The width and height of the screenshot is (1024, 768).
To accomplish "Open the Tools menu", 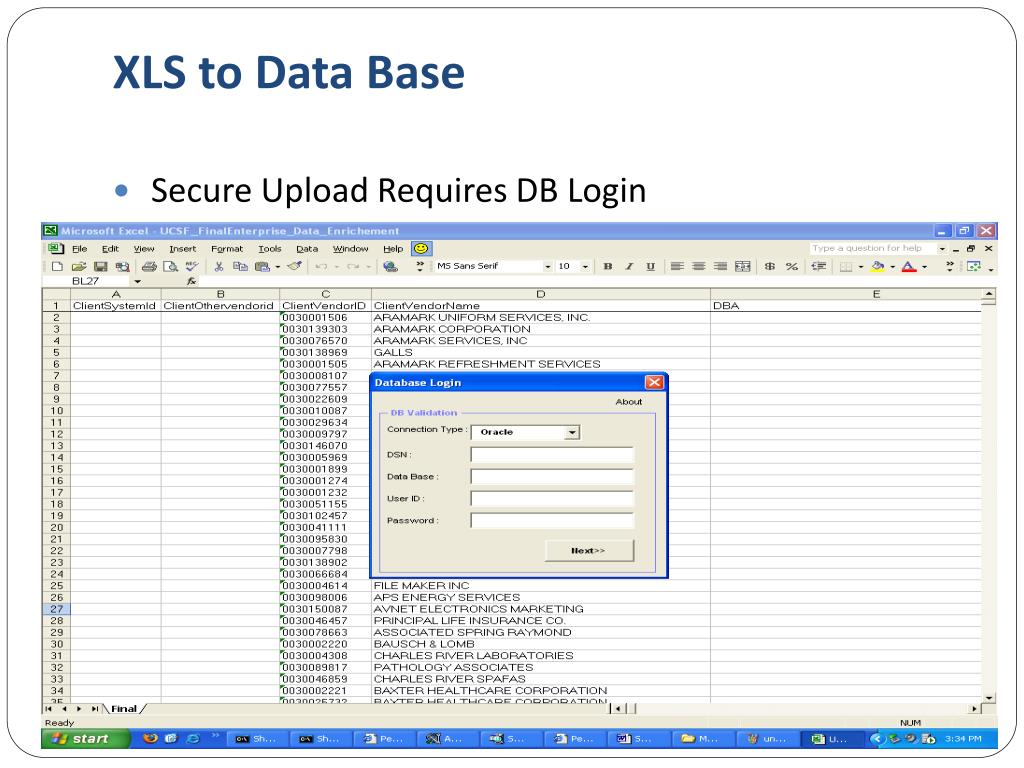I will 269,249.
